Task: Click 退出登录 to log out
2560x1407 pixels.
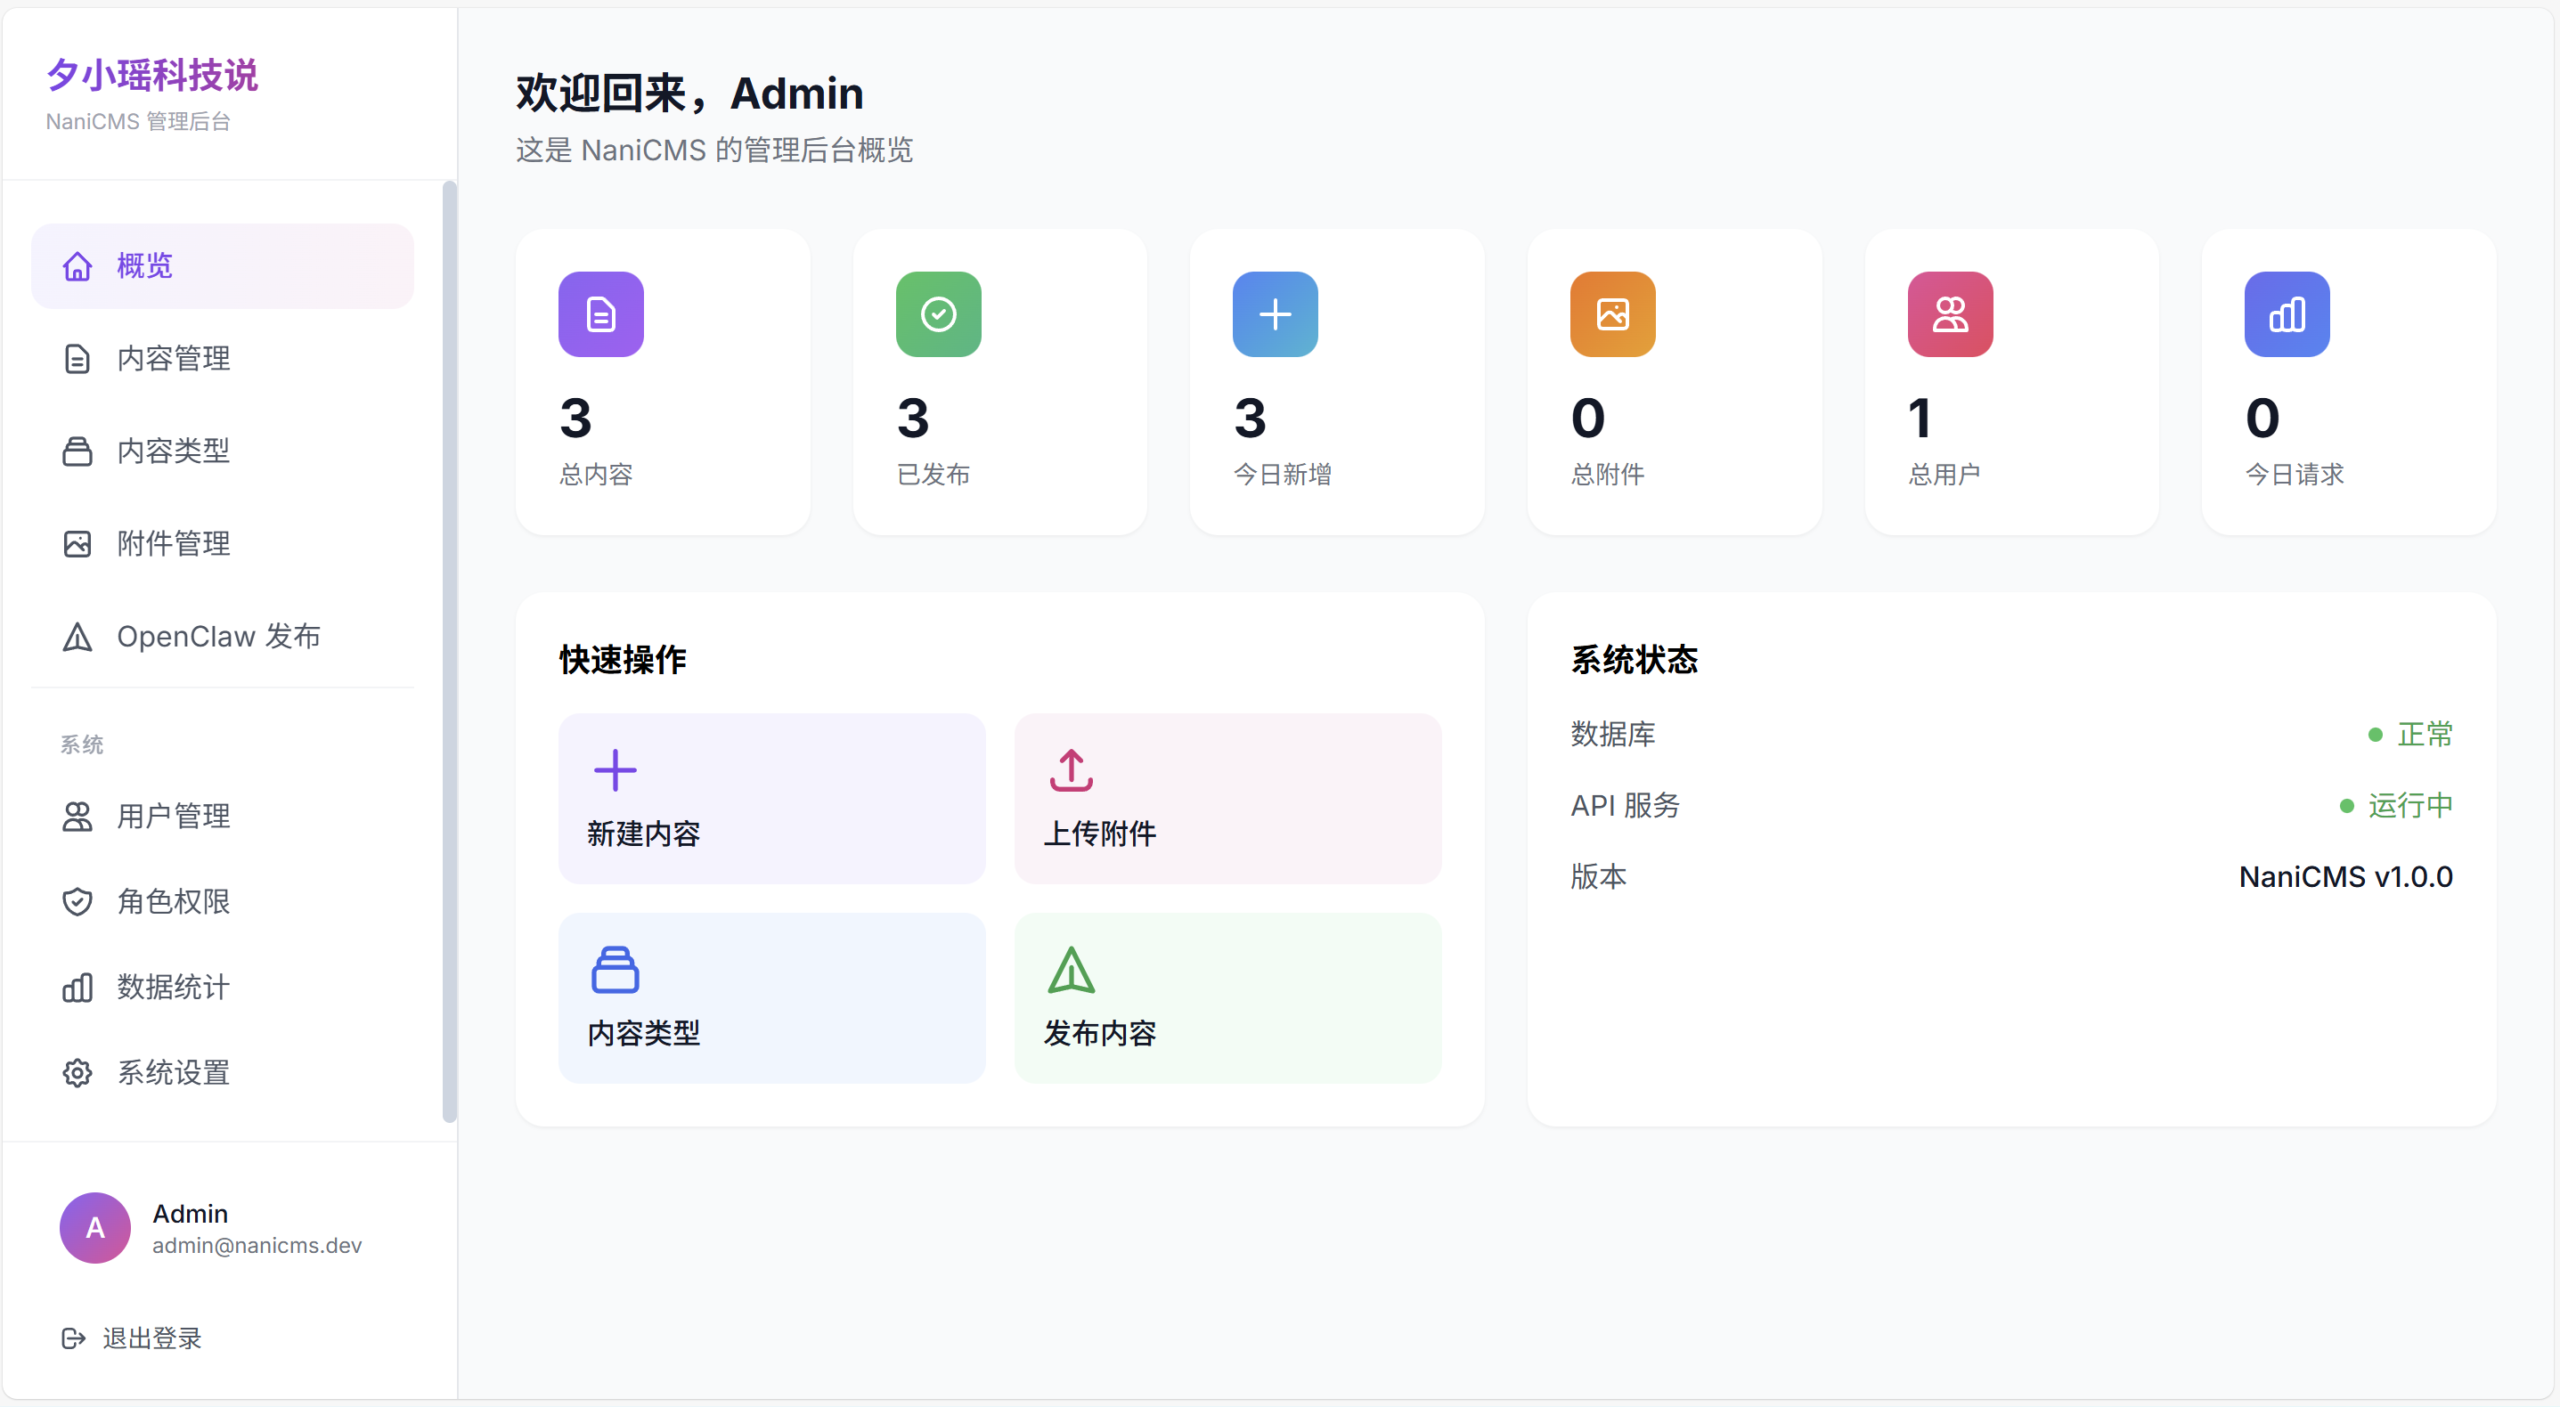Action: pos(131,1338)
